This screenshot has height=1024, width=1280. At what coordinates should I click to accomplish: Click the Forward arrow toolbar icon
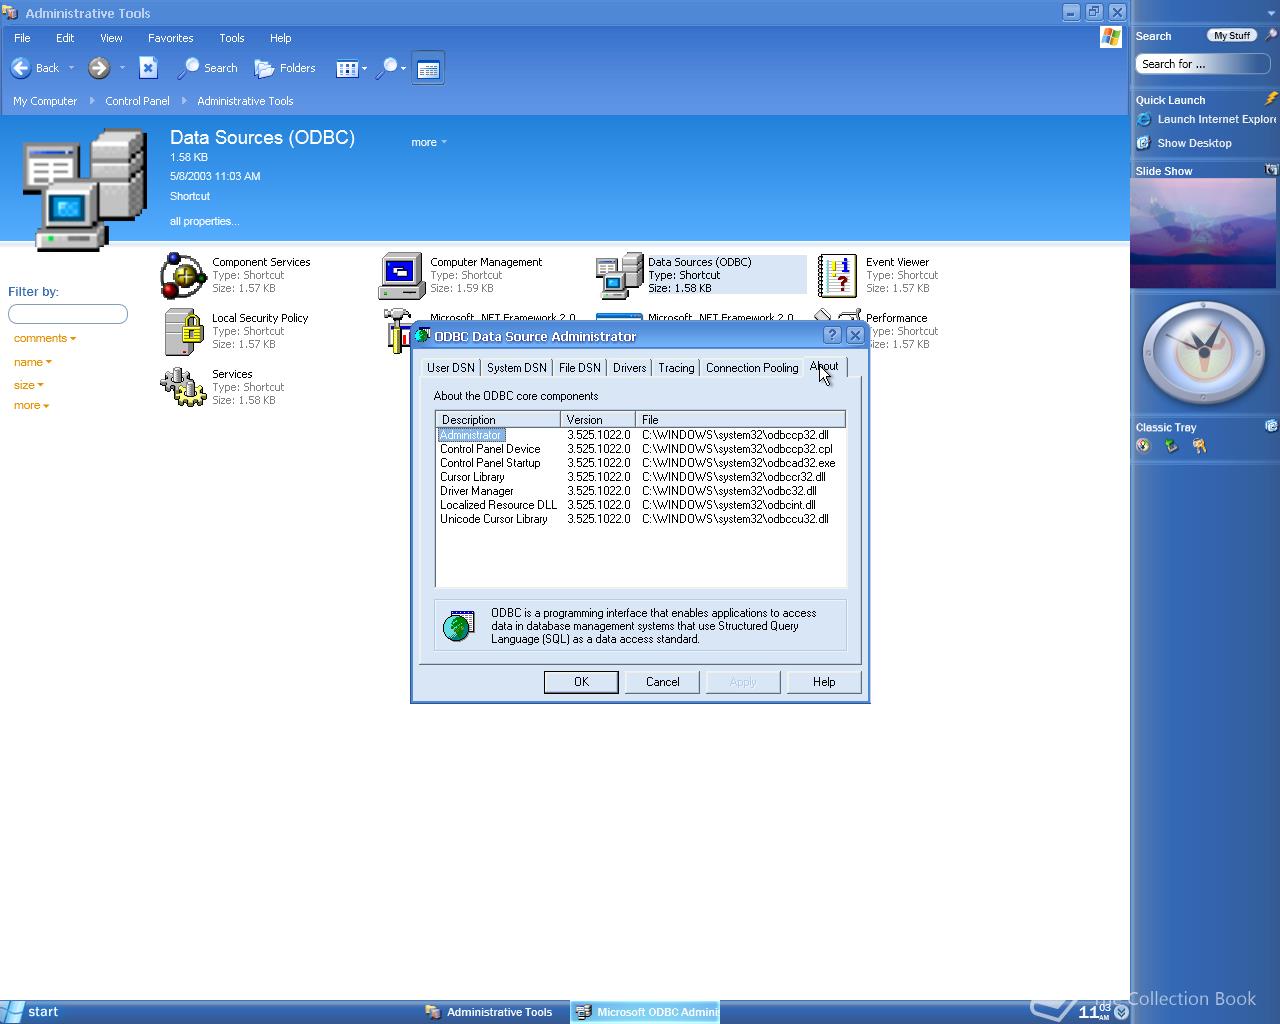(x=98, y=68)
